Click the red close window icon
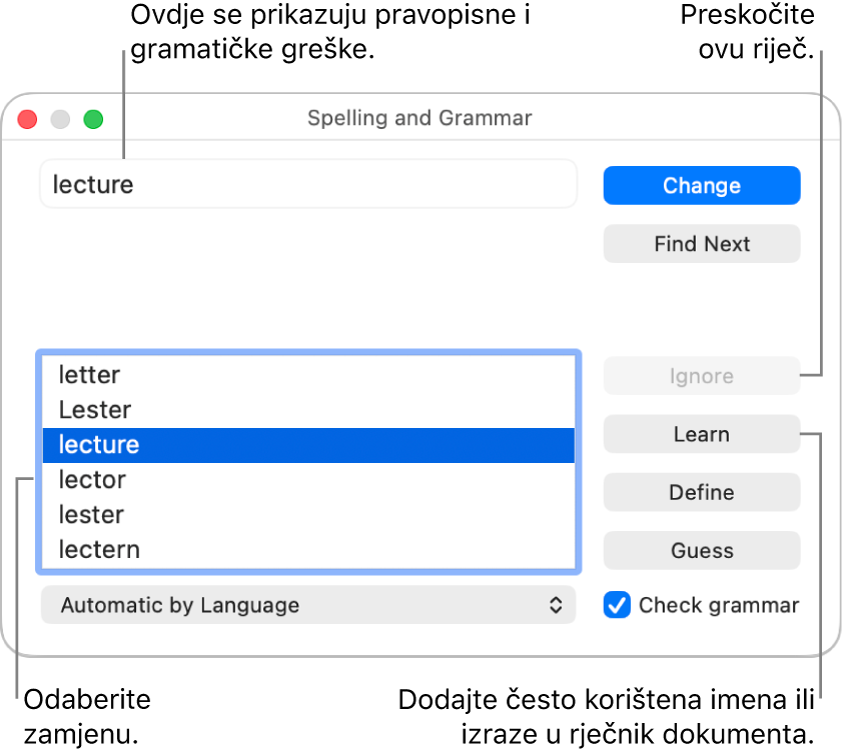 (27, 118)
